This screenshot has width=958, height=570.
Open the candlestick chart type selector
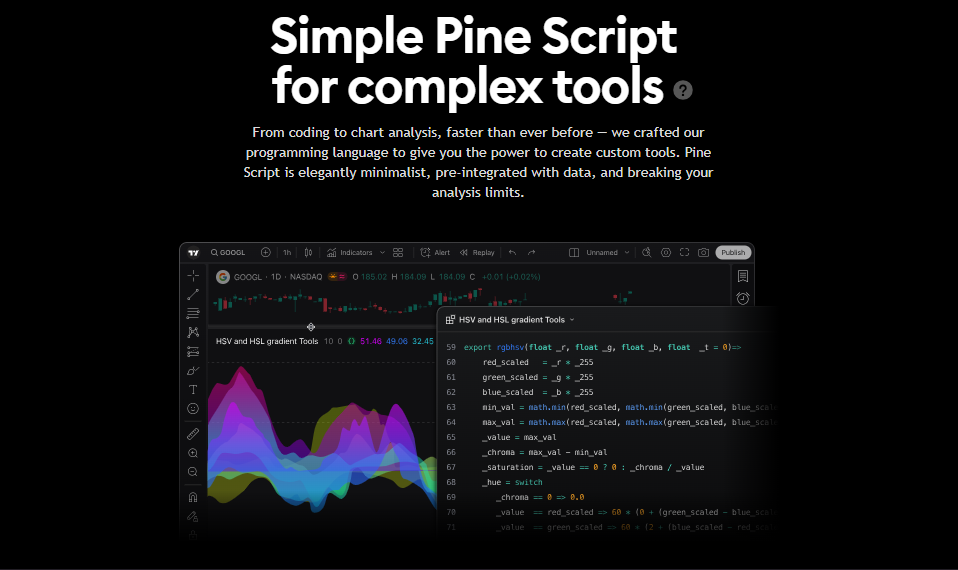(x=309, y=252)
